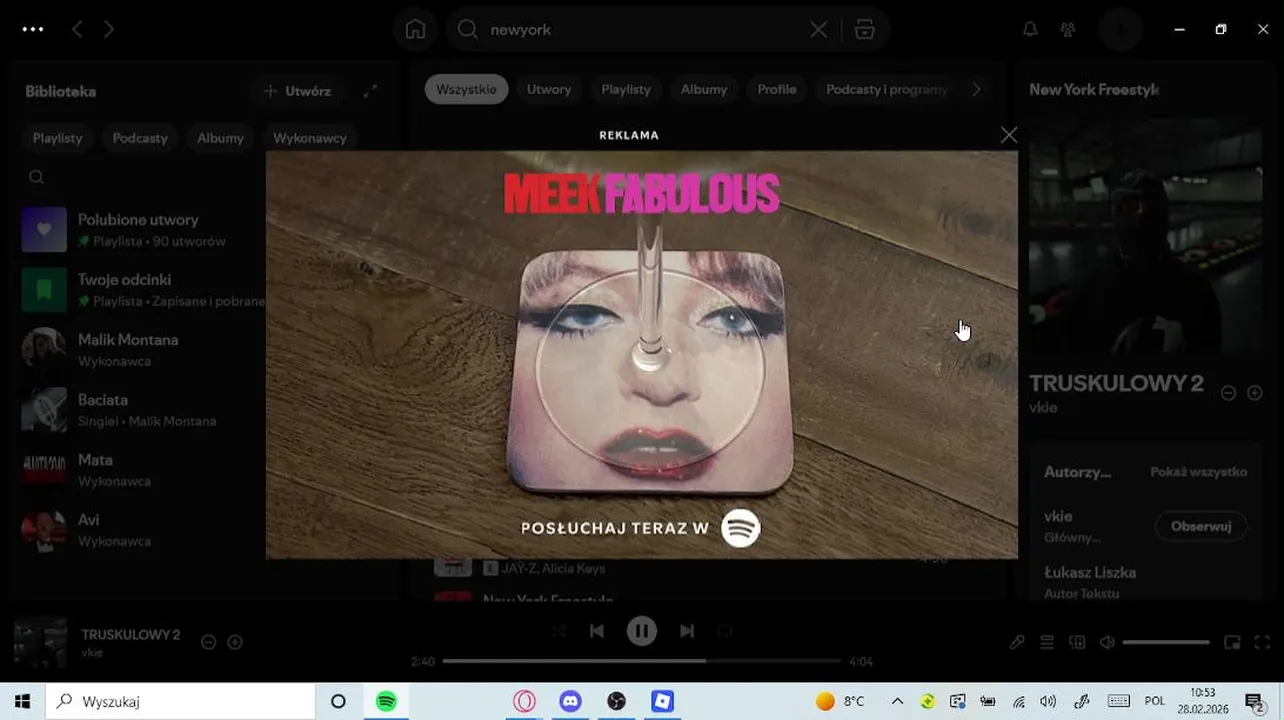Select the Profile filter tab
1284x720 pixels.
(777, 89)
